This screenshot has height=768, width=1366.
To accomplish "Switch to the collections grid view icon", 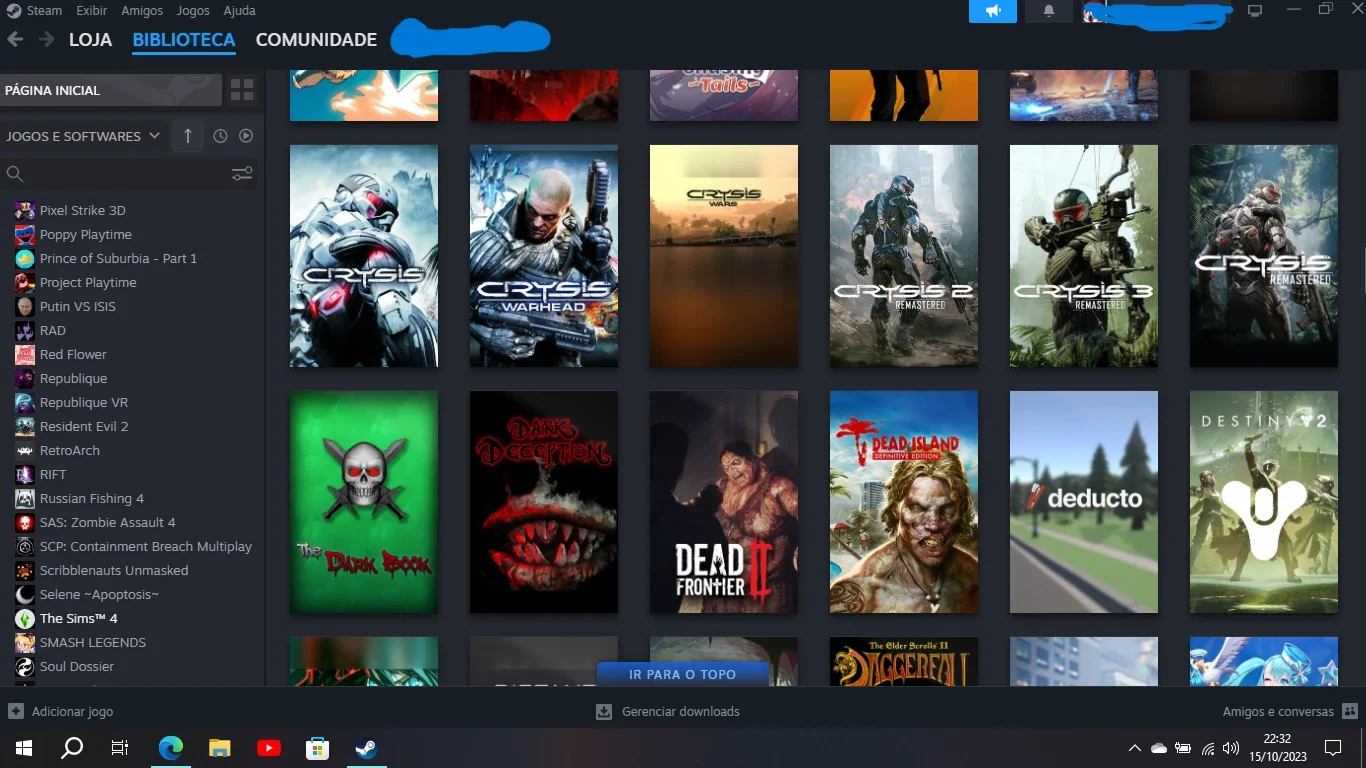I will (242, 90).
